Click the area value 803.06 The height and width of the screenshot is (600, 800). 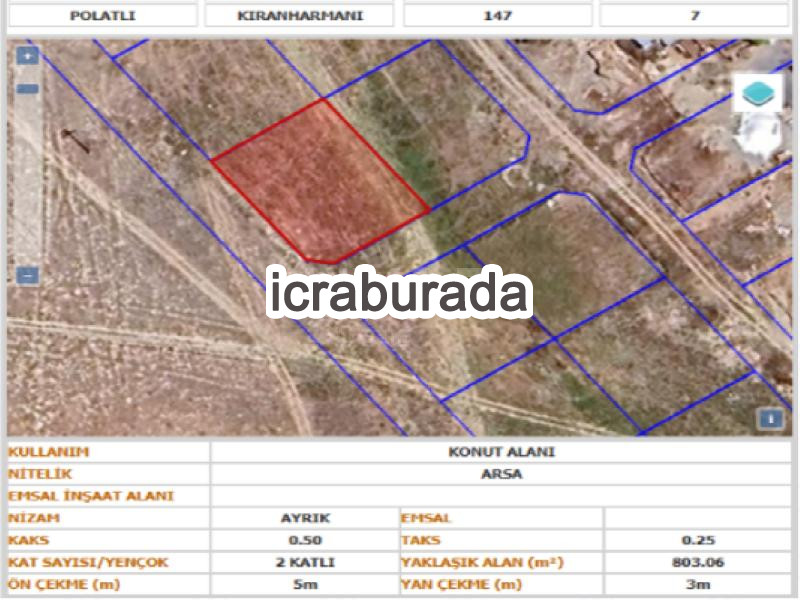(698, 562)
